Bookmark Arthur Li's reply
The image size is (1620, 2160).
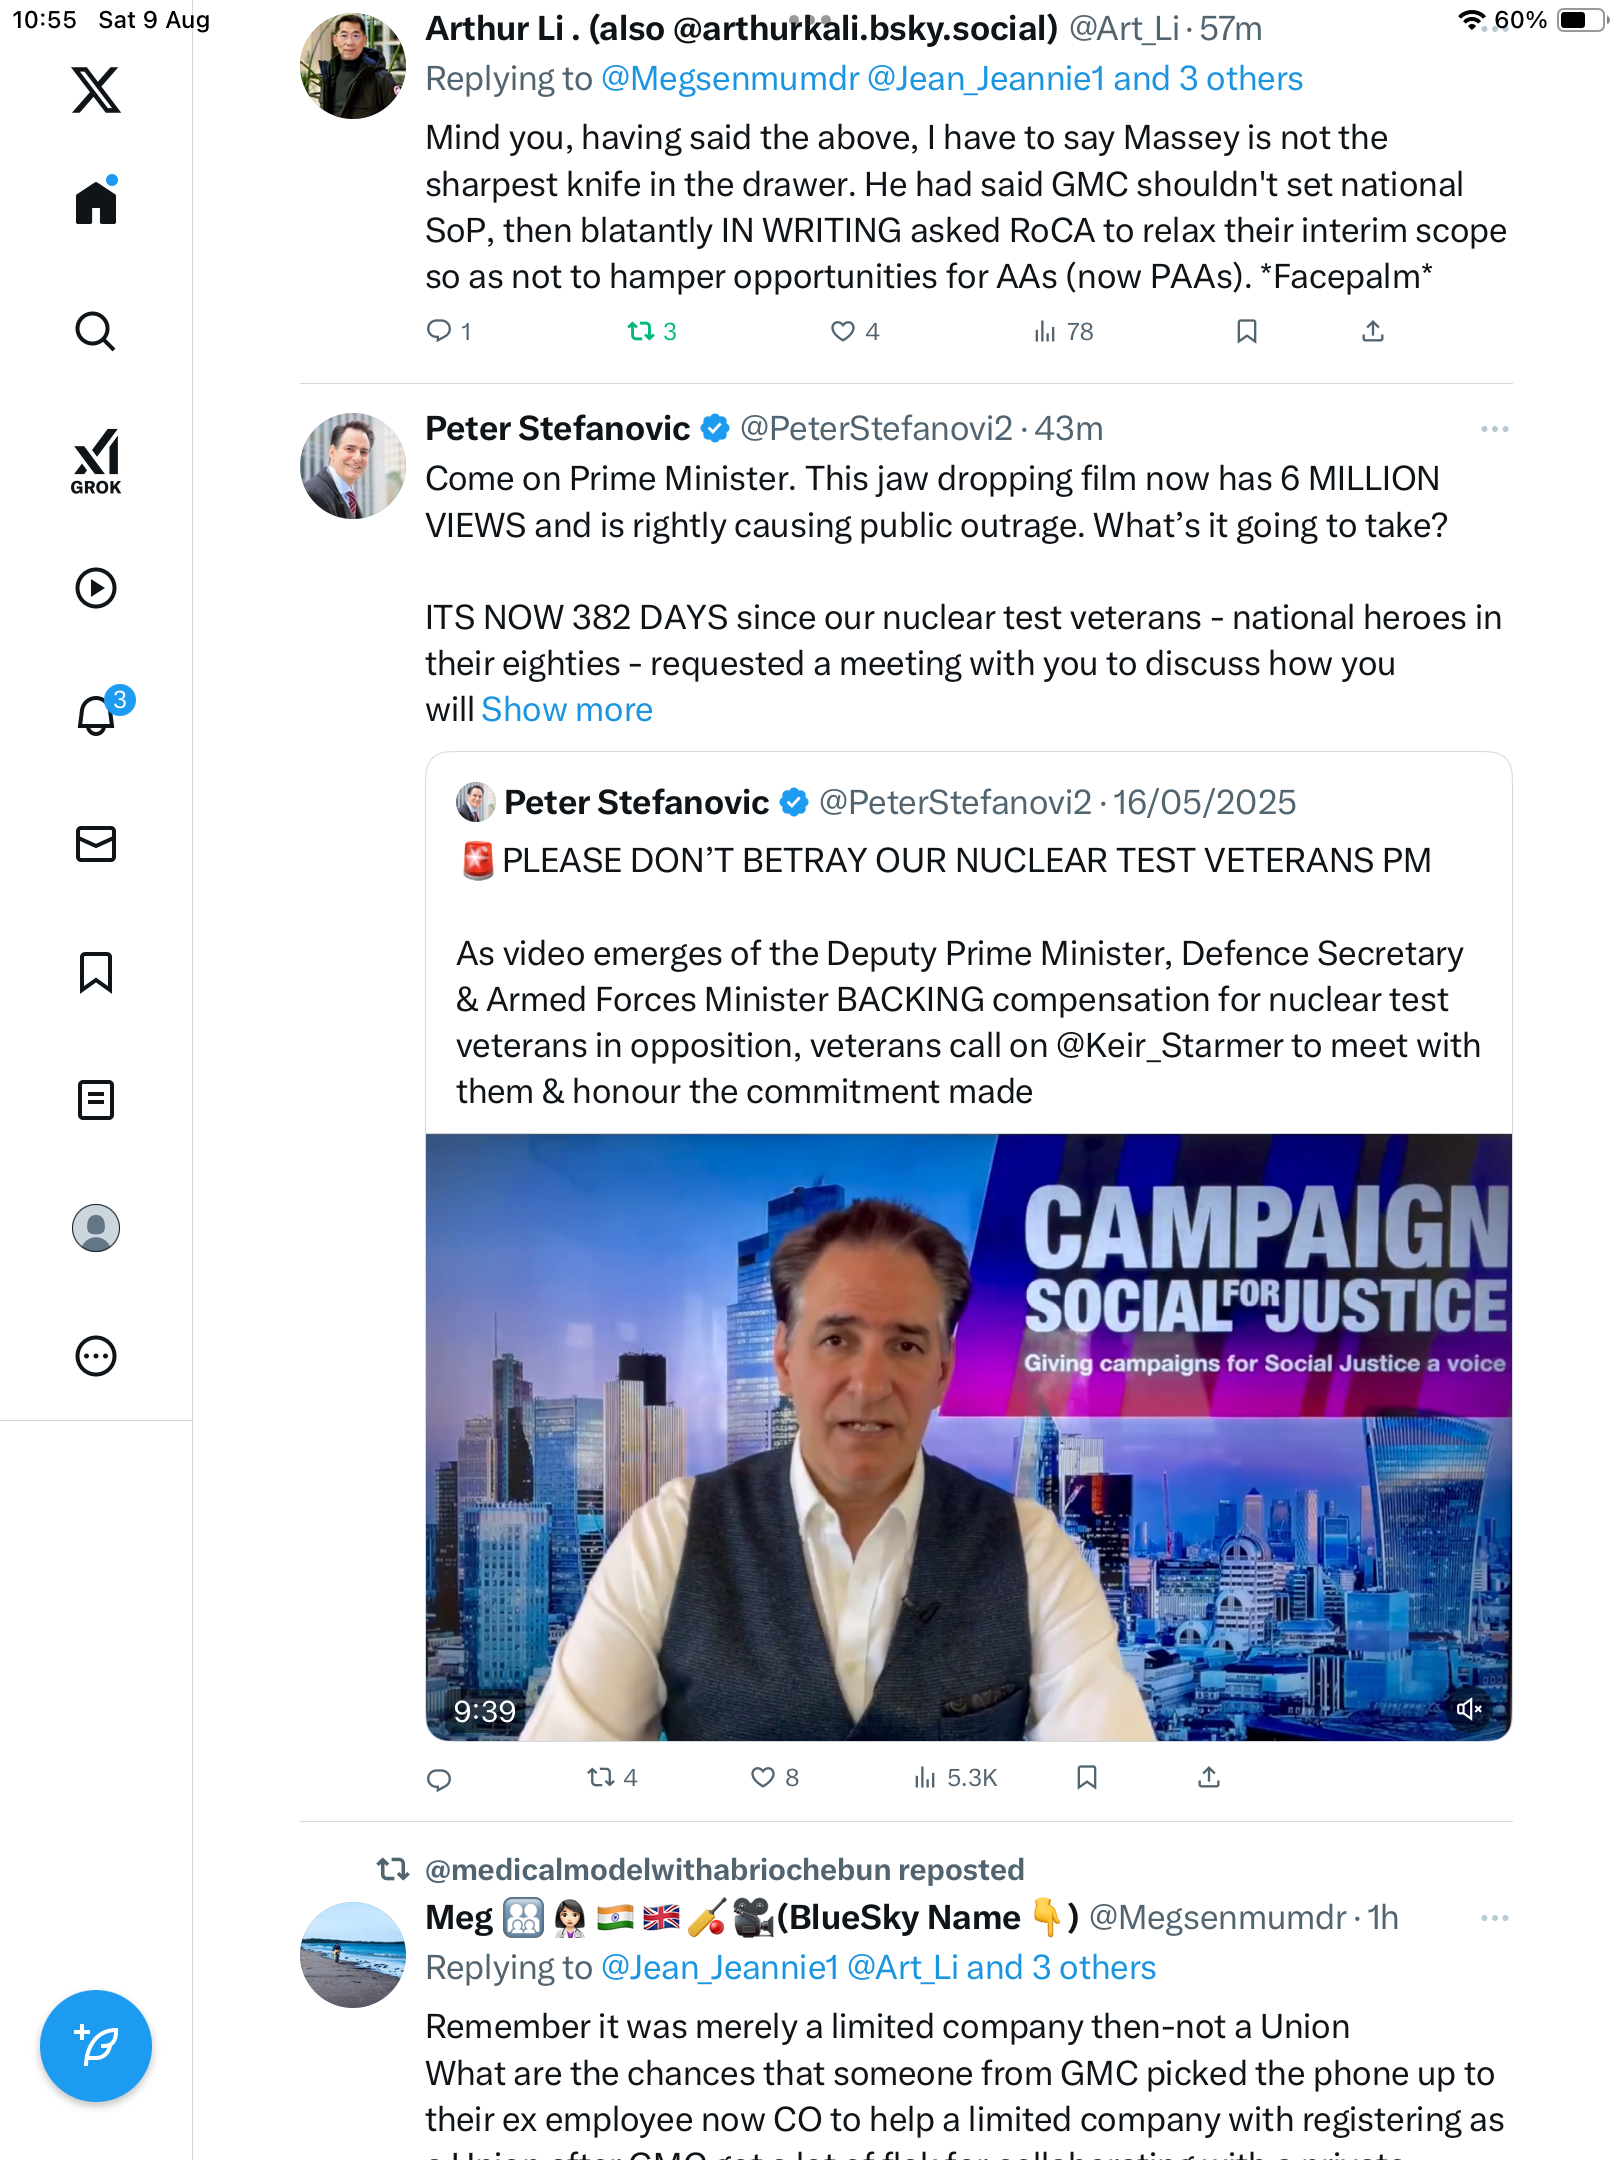tap(1246, 331)
